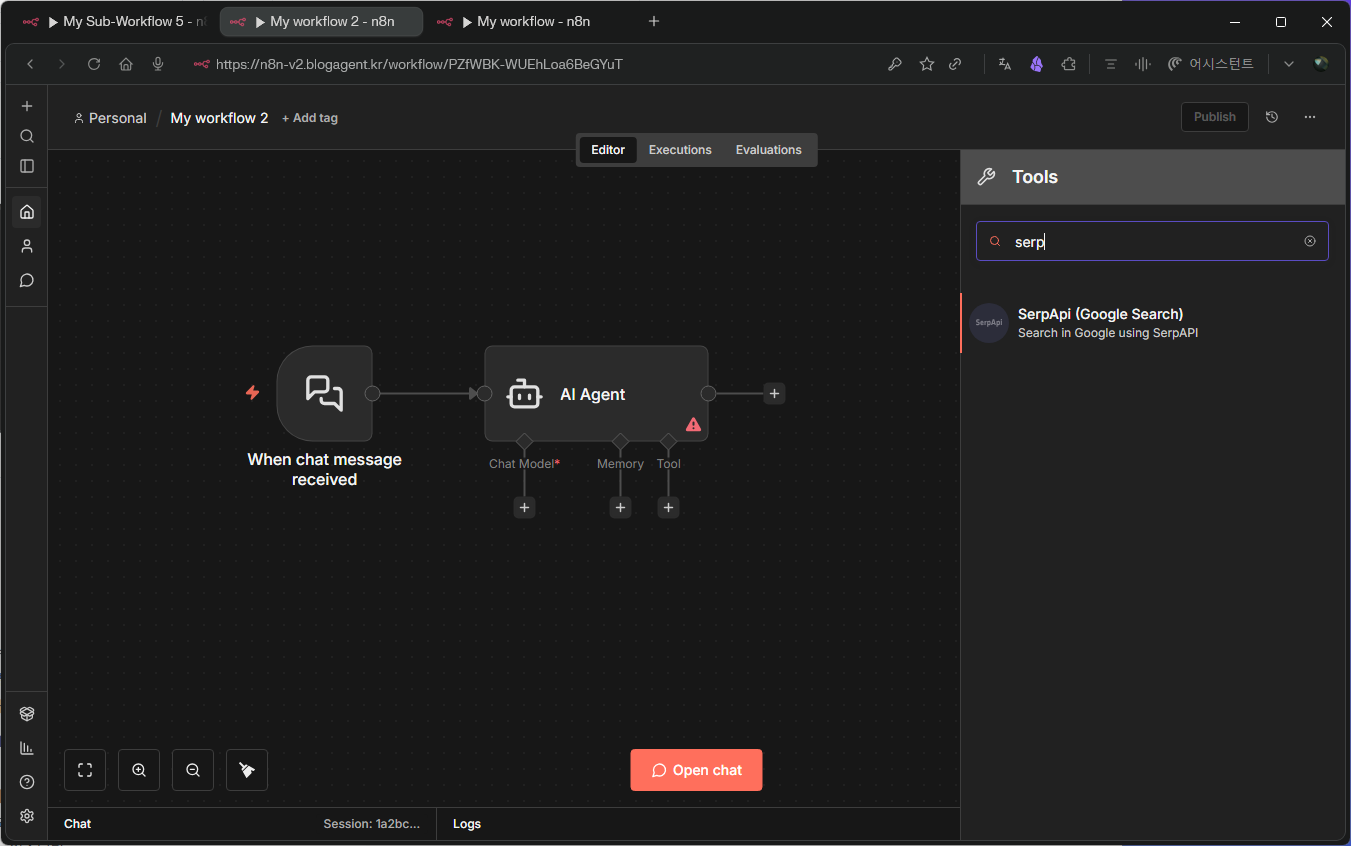This screenshot has width=1351, height=846.
Task: Clear the Tools search field
Action: tap(1310, 241)
